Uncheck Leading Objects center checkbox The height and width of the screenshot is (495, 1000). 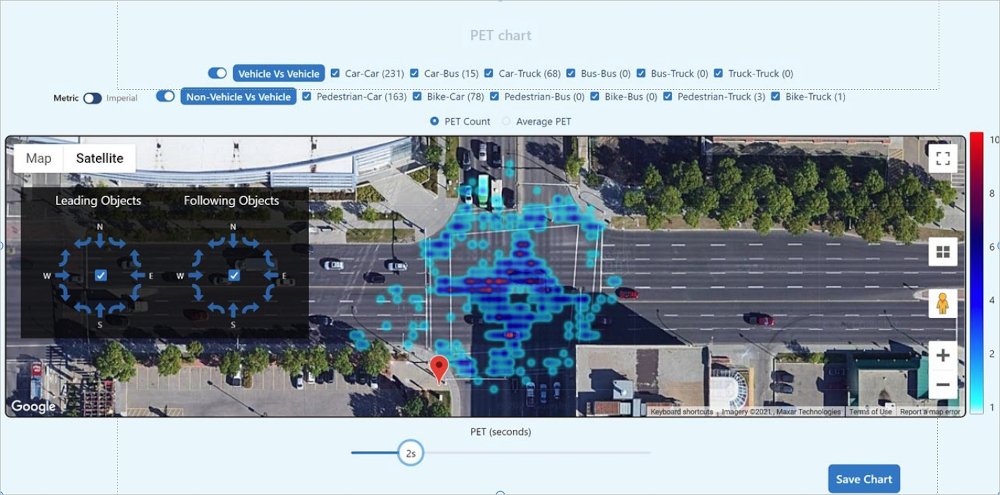[101, 275]
